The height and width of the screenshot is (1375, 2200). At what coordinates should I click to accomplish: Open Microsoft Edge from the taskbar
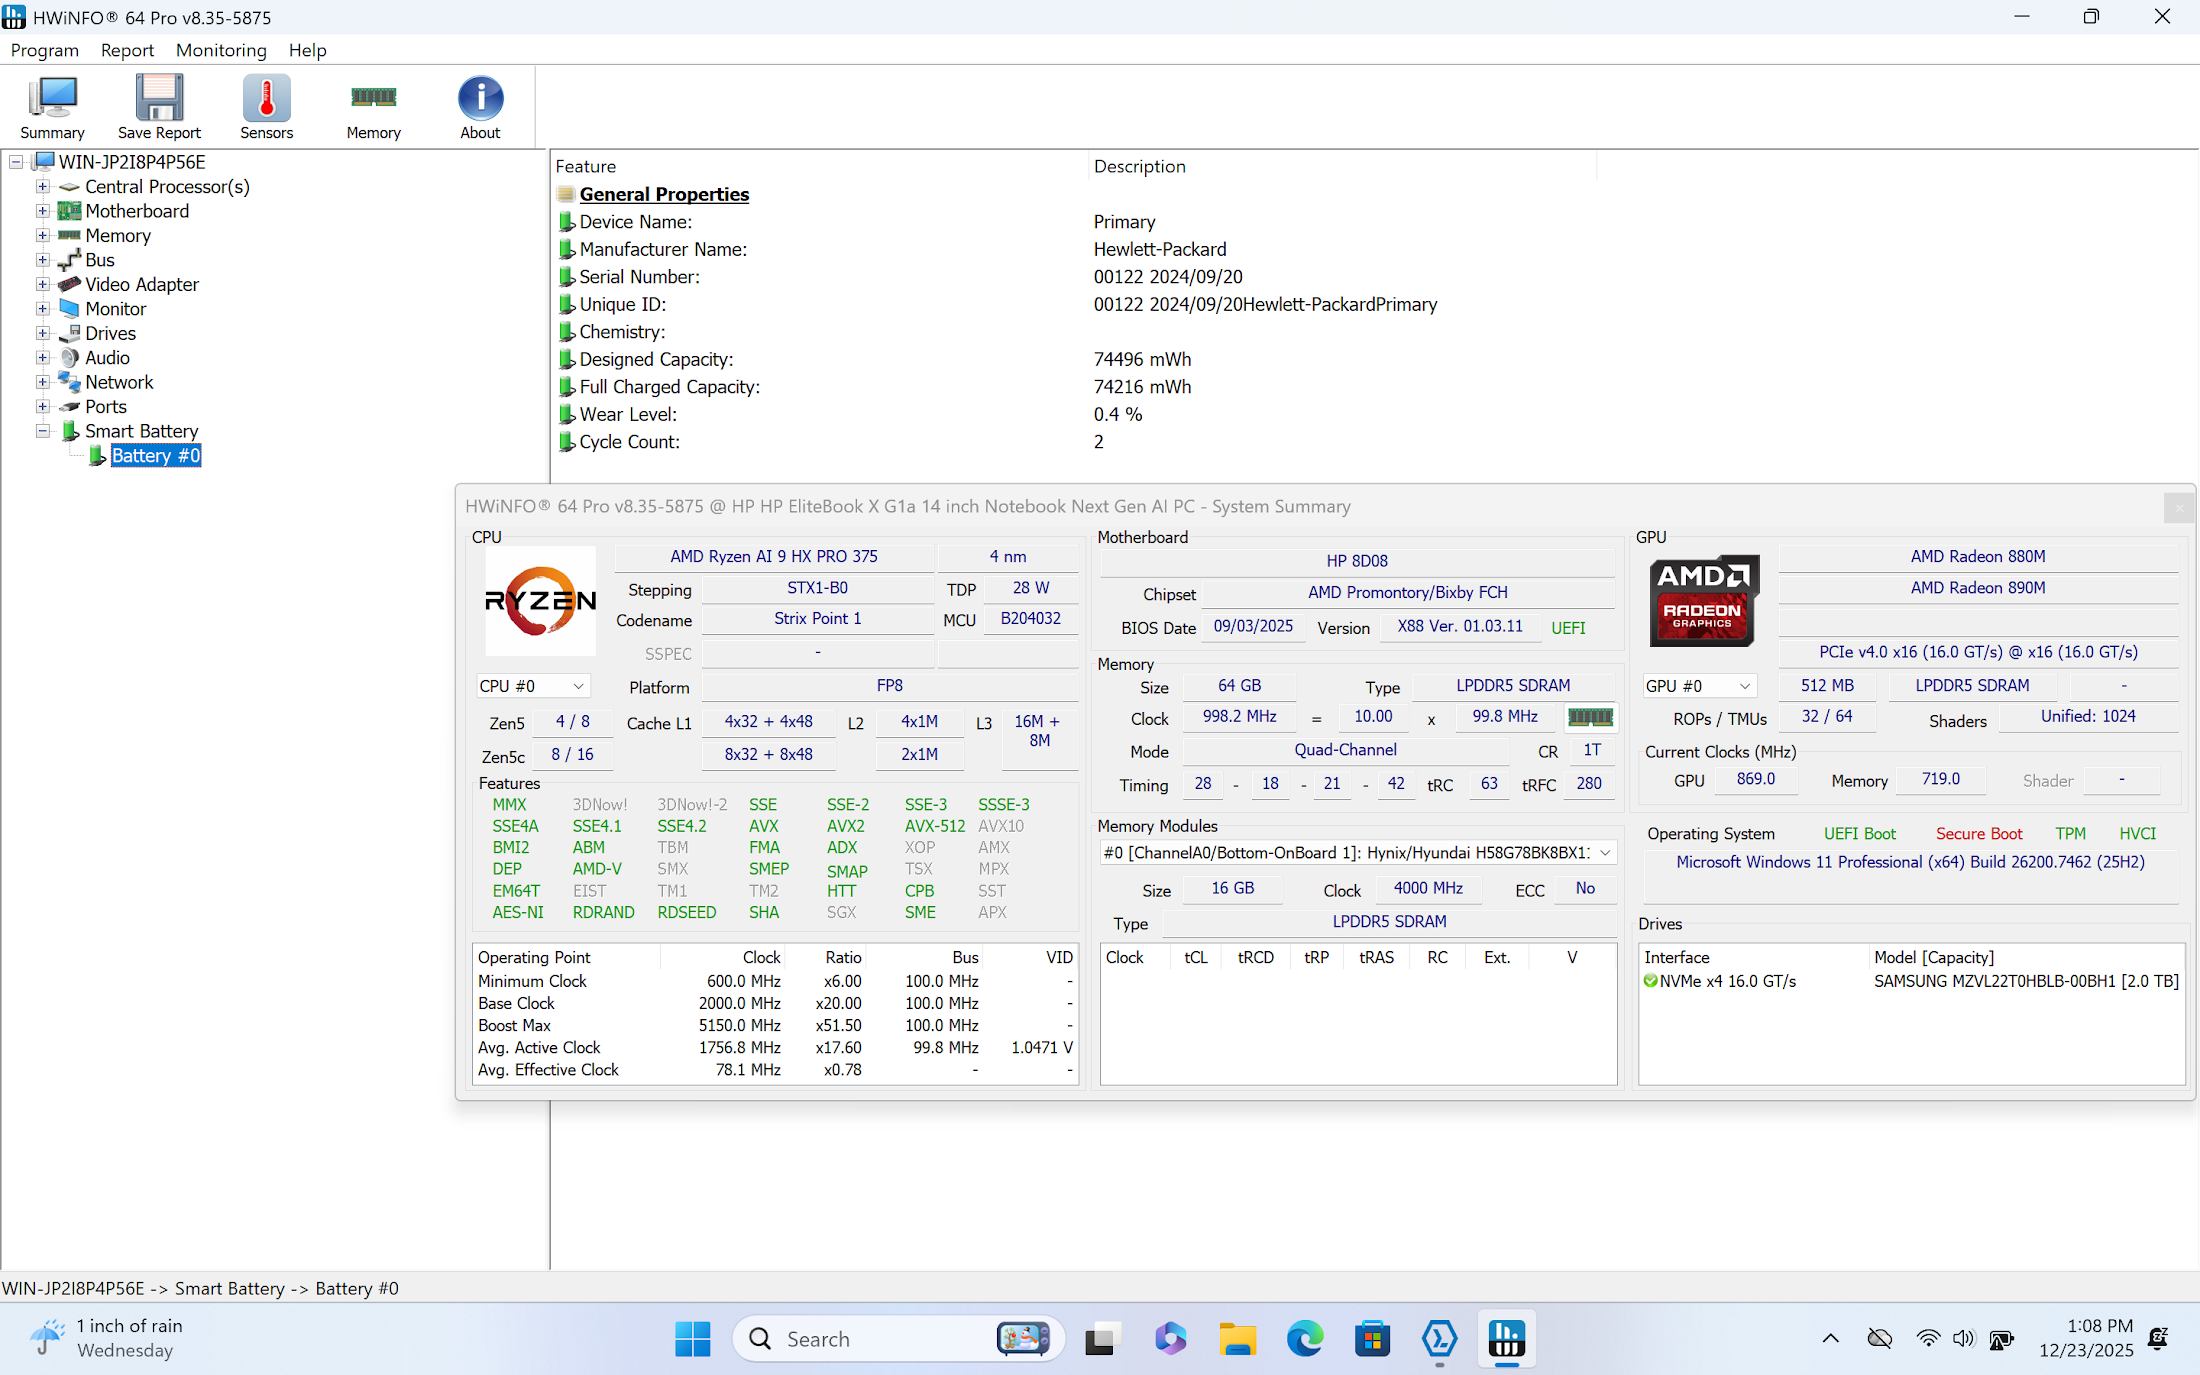pos(1304,1338)
